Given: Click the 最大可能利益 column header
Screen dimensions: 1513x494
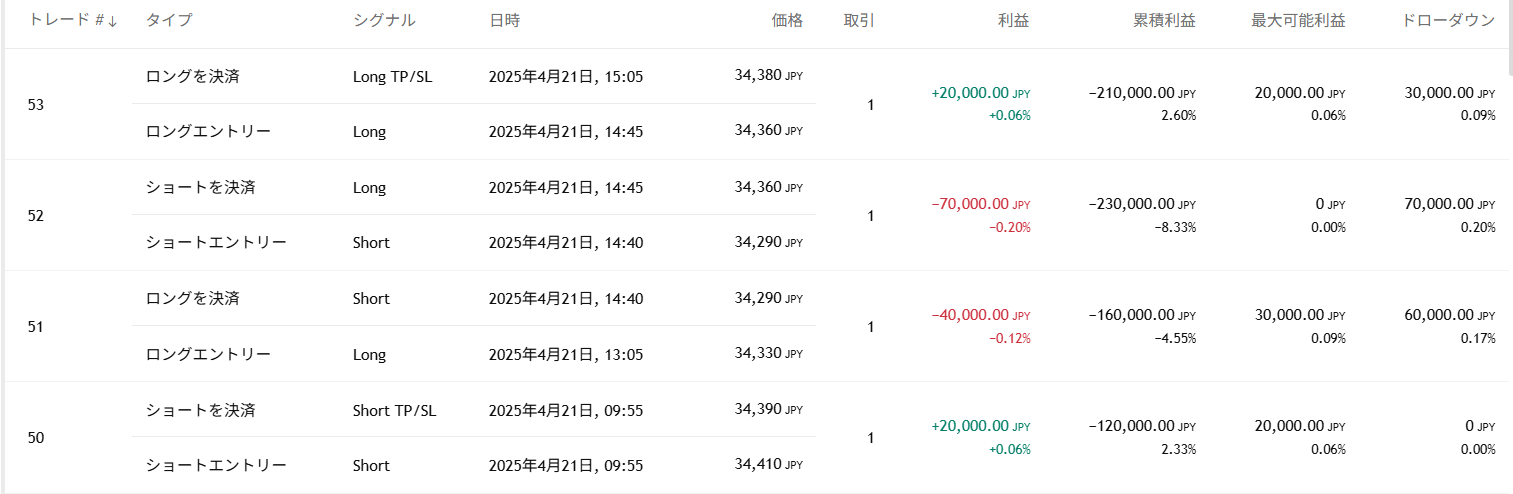Looking at the screenshot, I should tap(1298, 20).
